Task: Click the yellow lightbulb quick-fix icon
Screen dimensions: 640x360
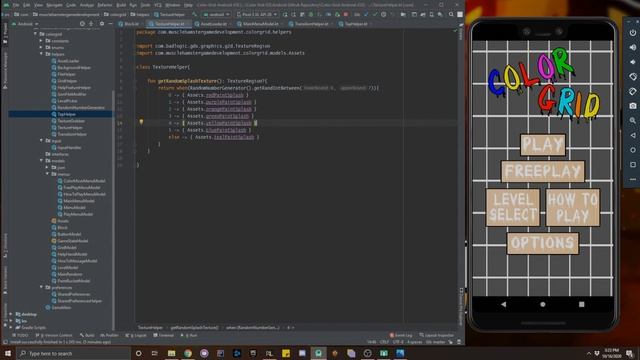Action: pyautogui.click(x=141, y=122)
